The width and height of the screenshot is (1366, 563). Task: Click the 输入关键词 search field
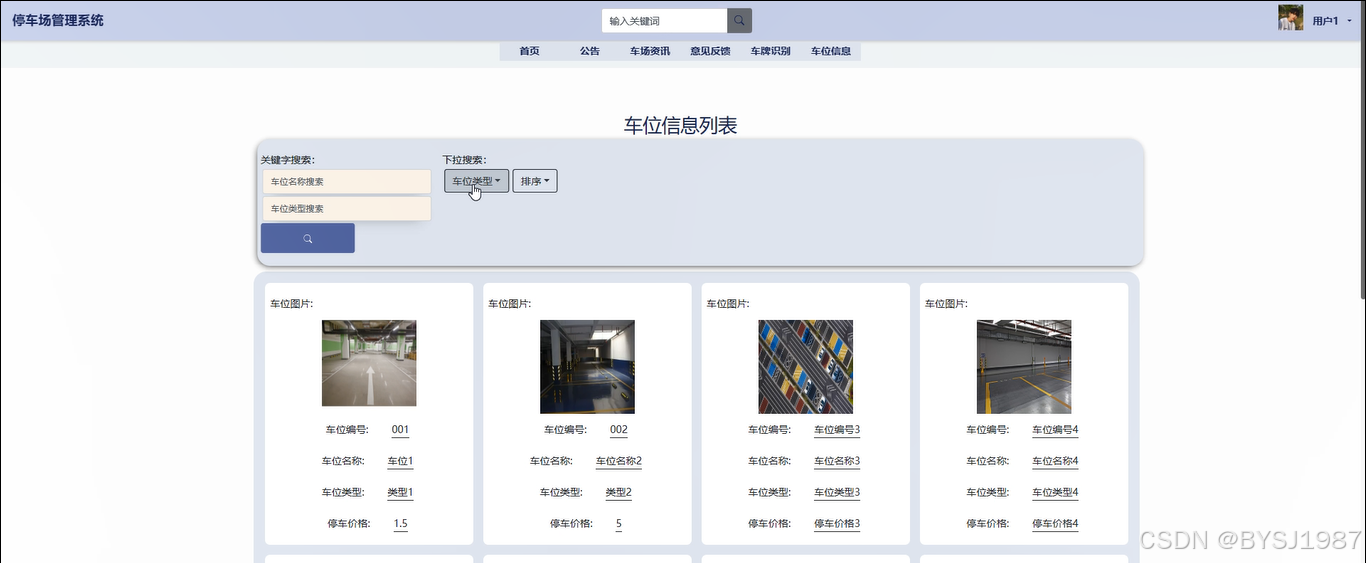pos(664,21)
